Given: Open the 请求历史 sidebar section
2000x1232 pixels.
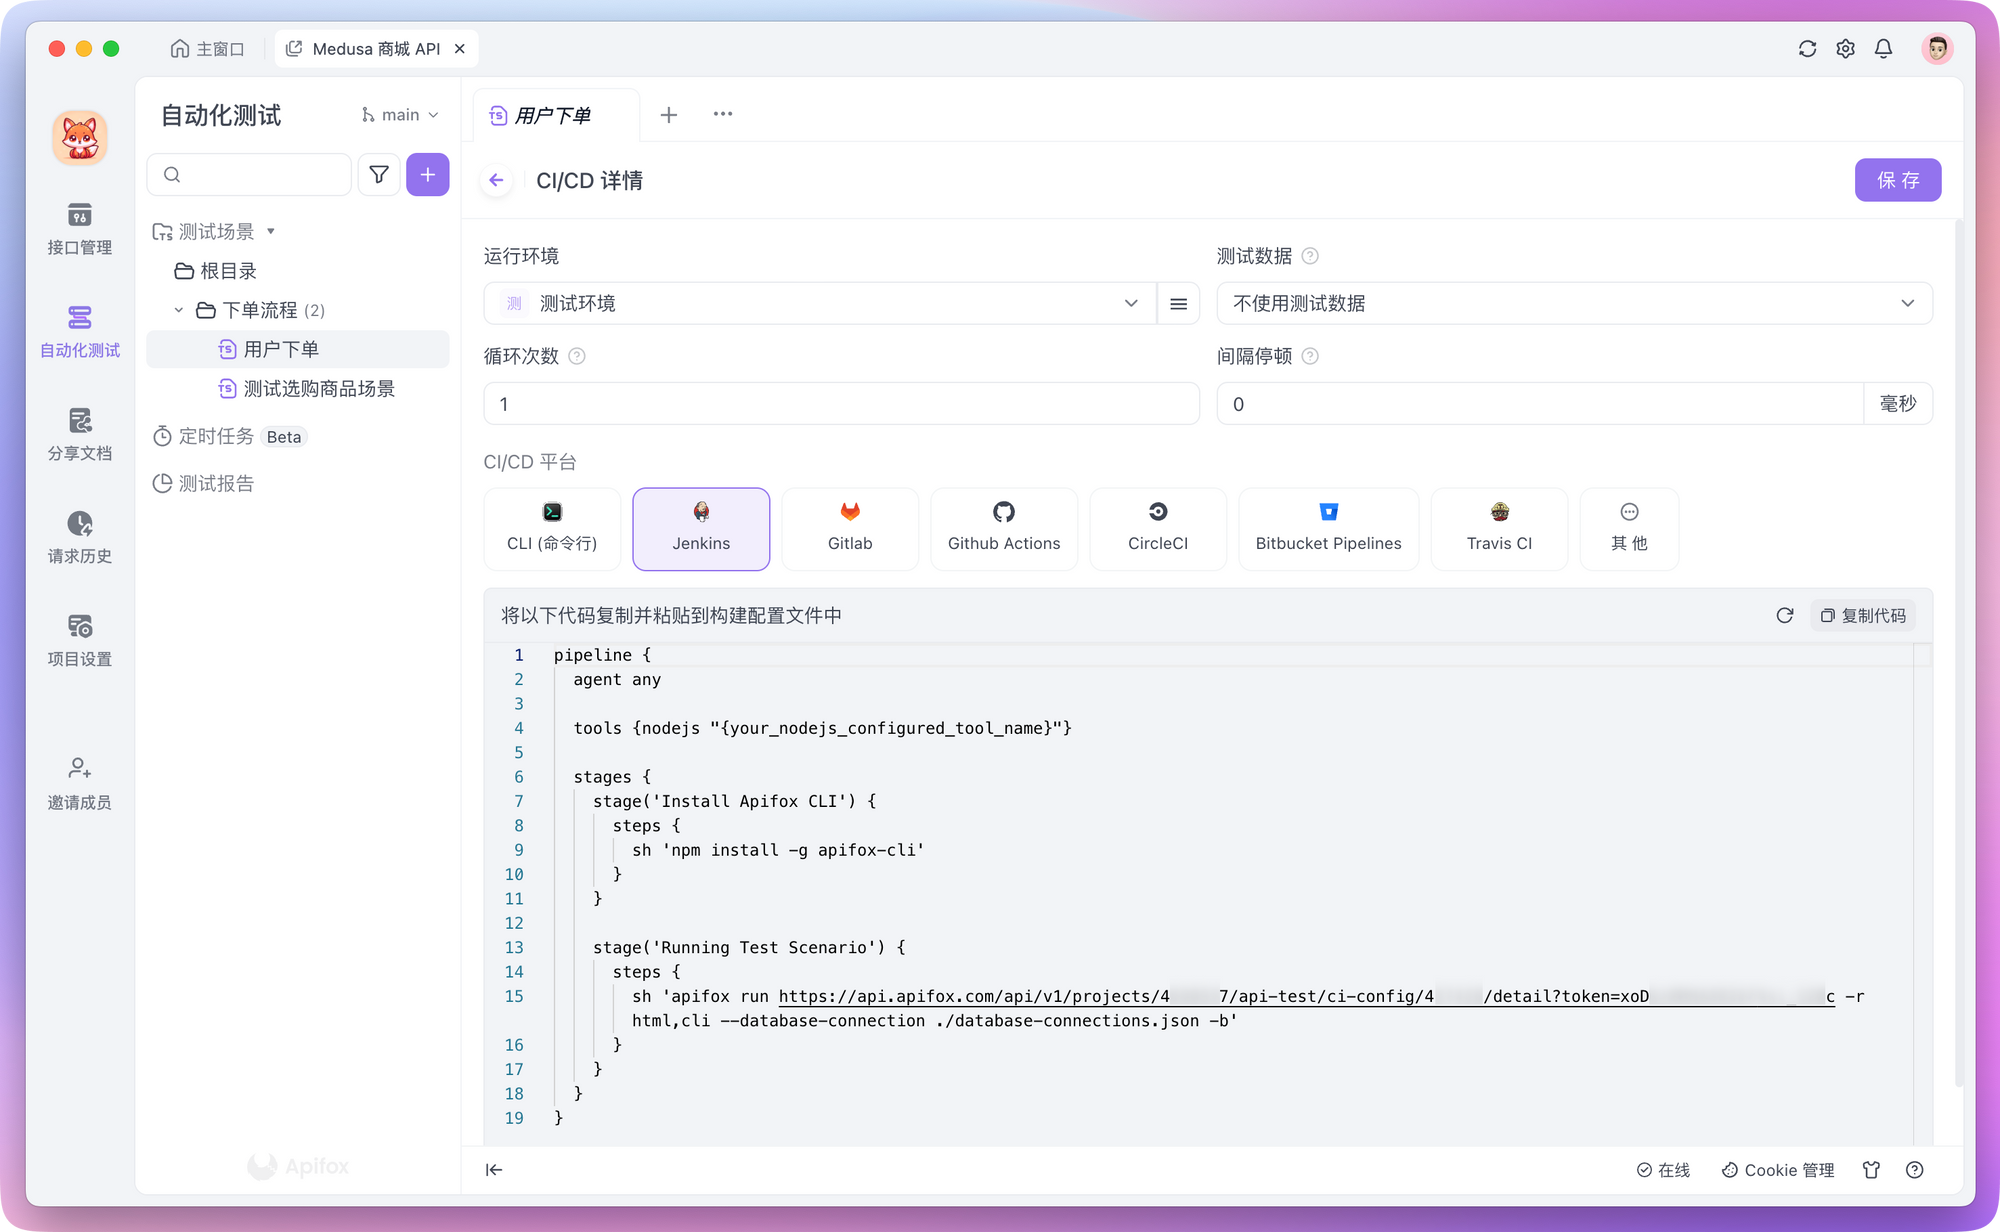Looking at the screenshot, I should pyautogui.click(x=80, y=538).
